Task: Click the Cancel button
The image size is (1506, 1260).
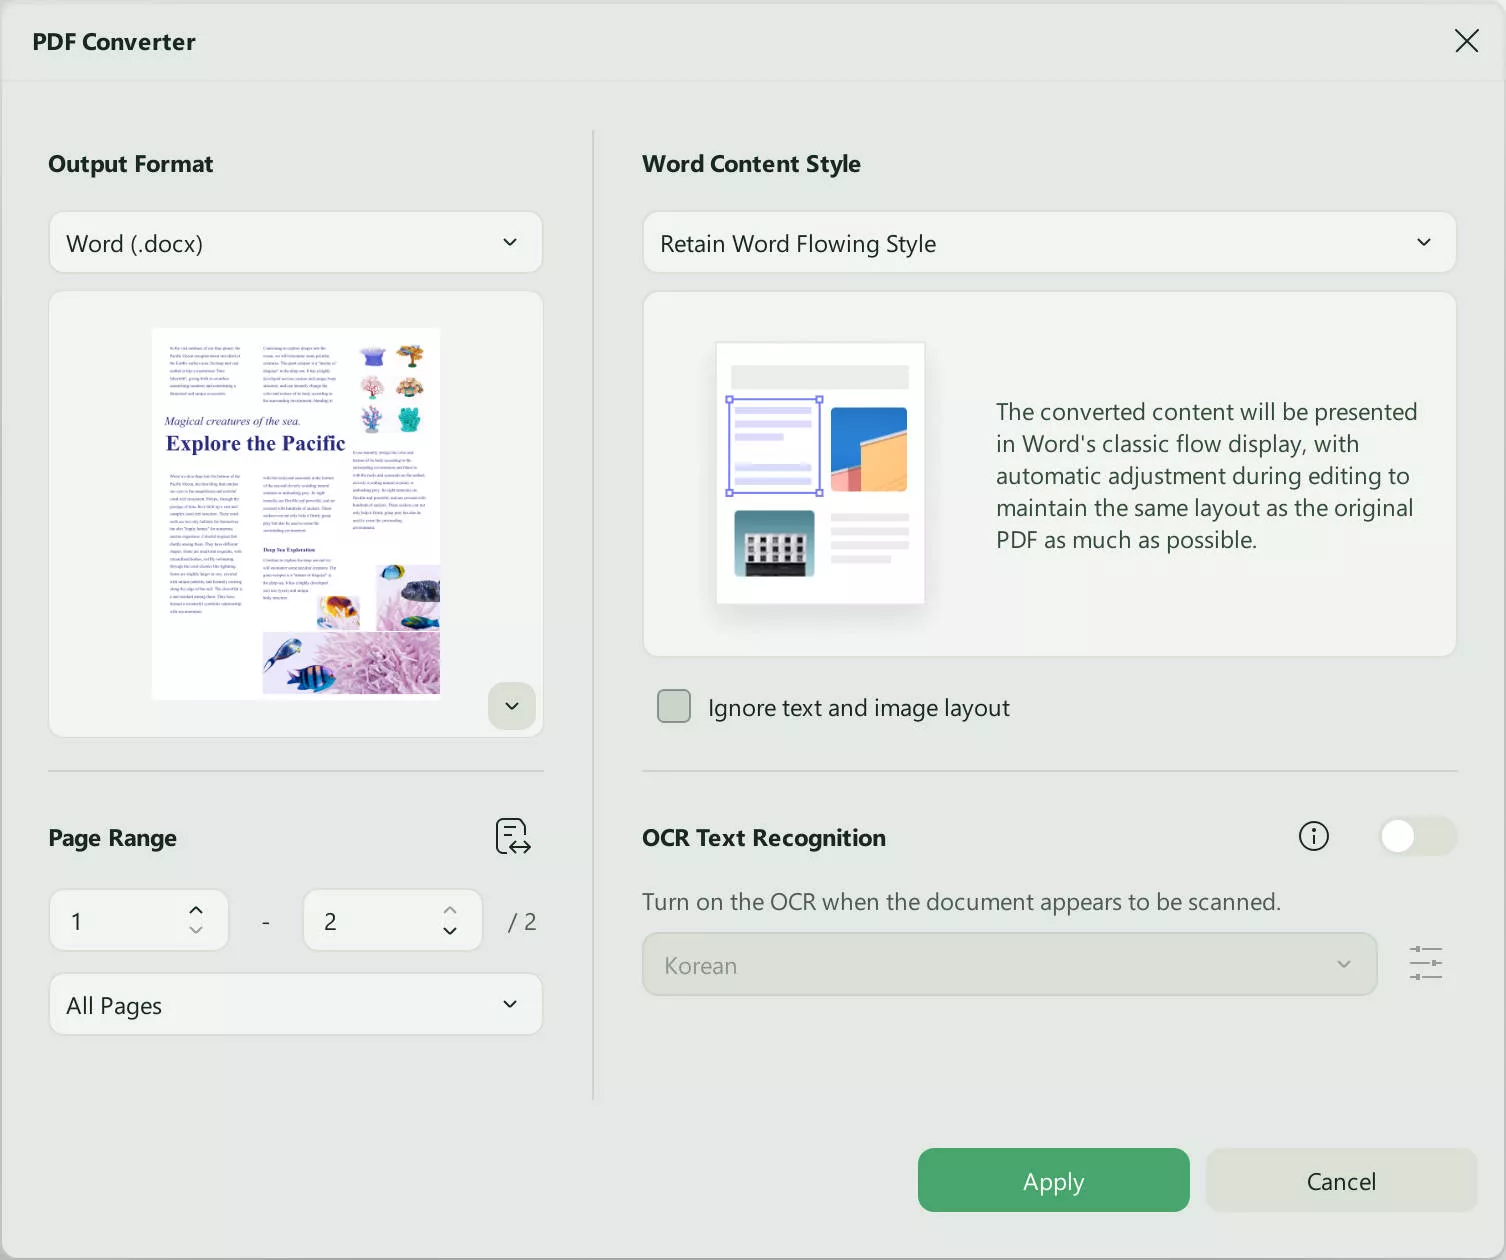Action: 1340,1180
